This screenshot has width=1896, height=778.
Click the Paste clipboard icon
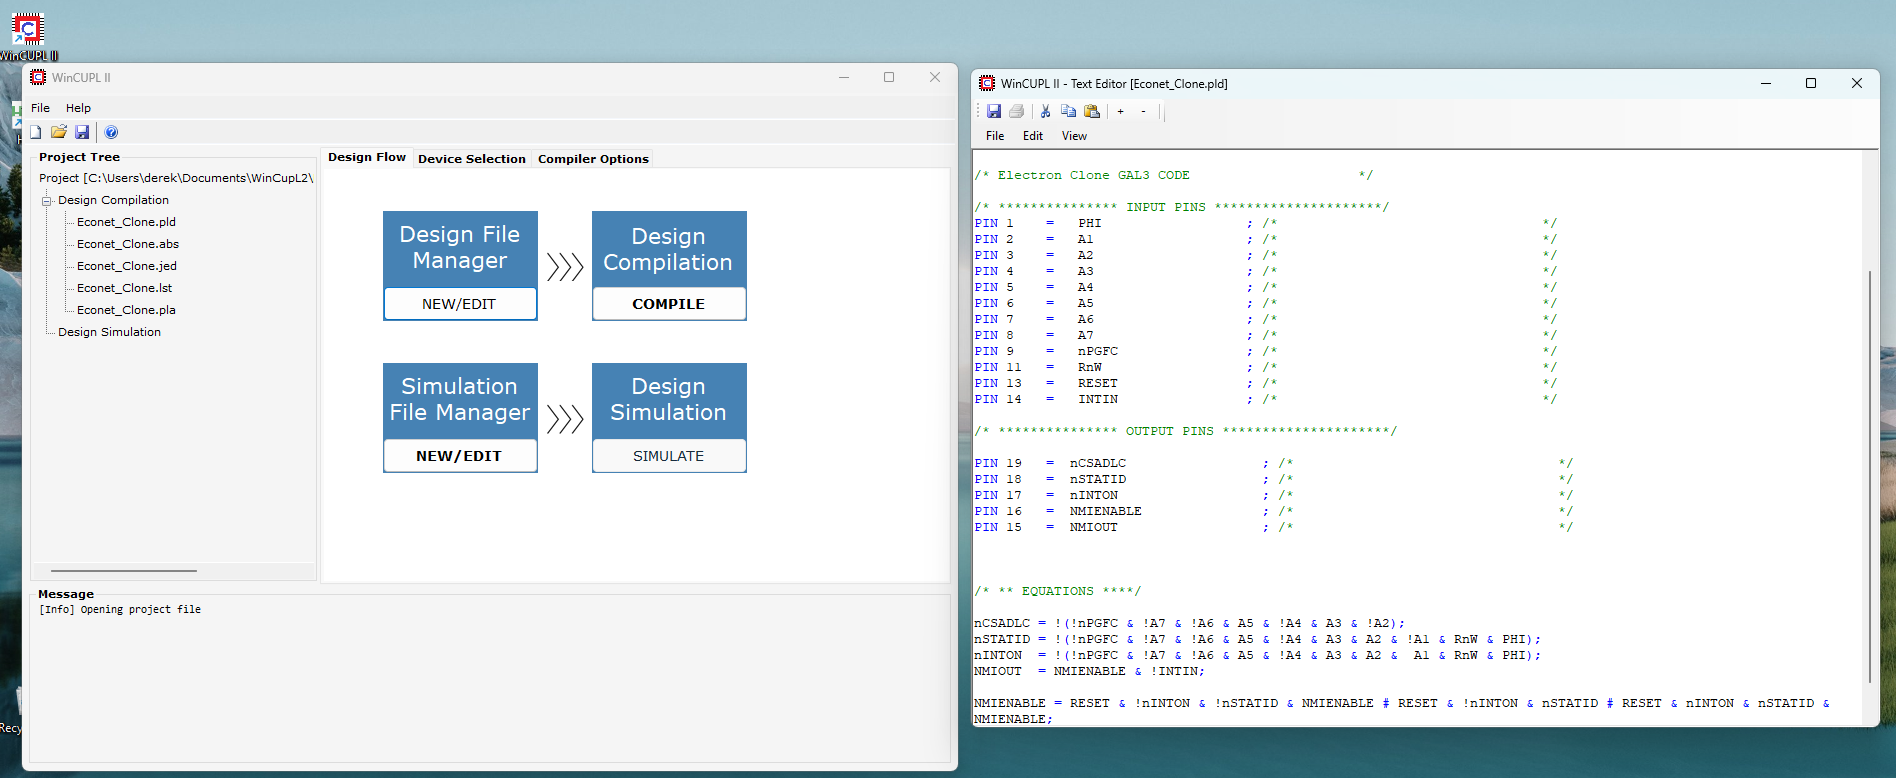1092,111
